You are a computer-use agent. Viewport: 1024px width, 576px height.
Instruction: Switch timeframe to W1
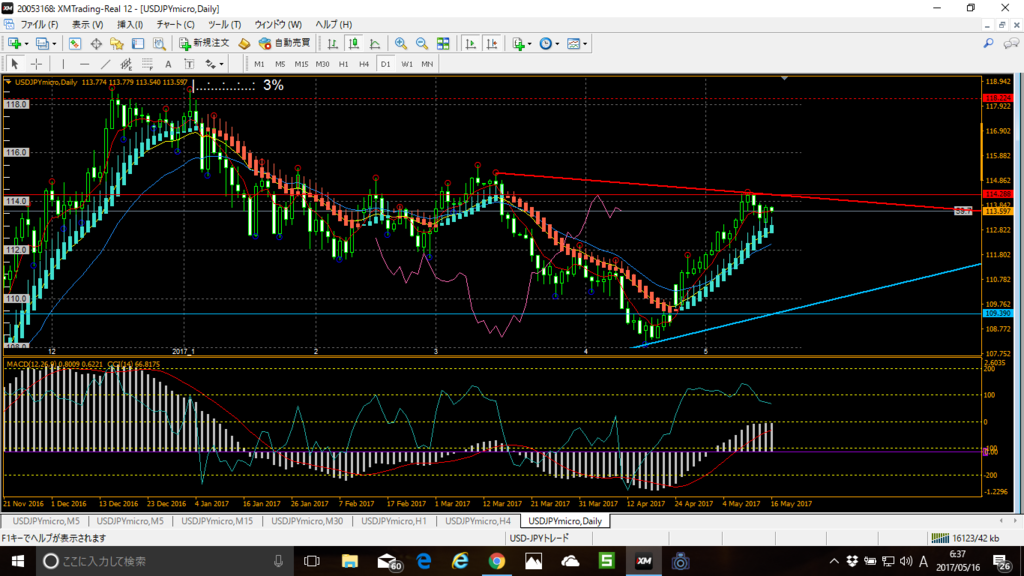(407, 64)
